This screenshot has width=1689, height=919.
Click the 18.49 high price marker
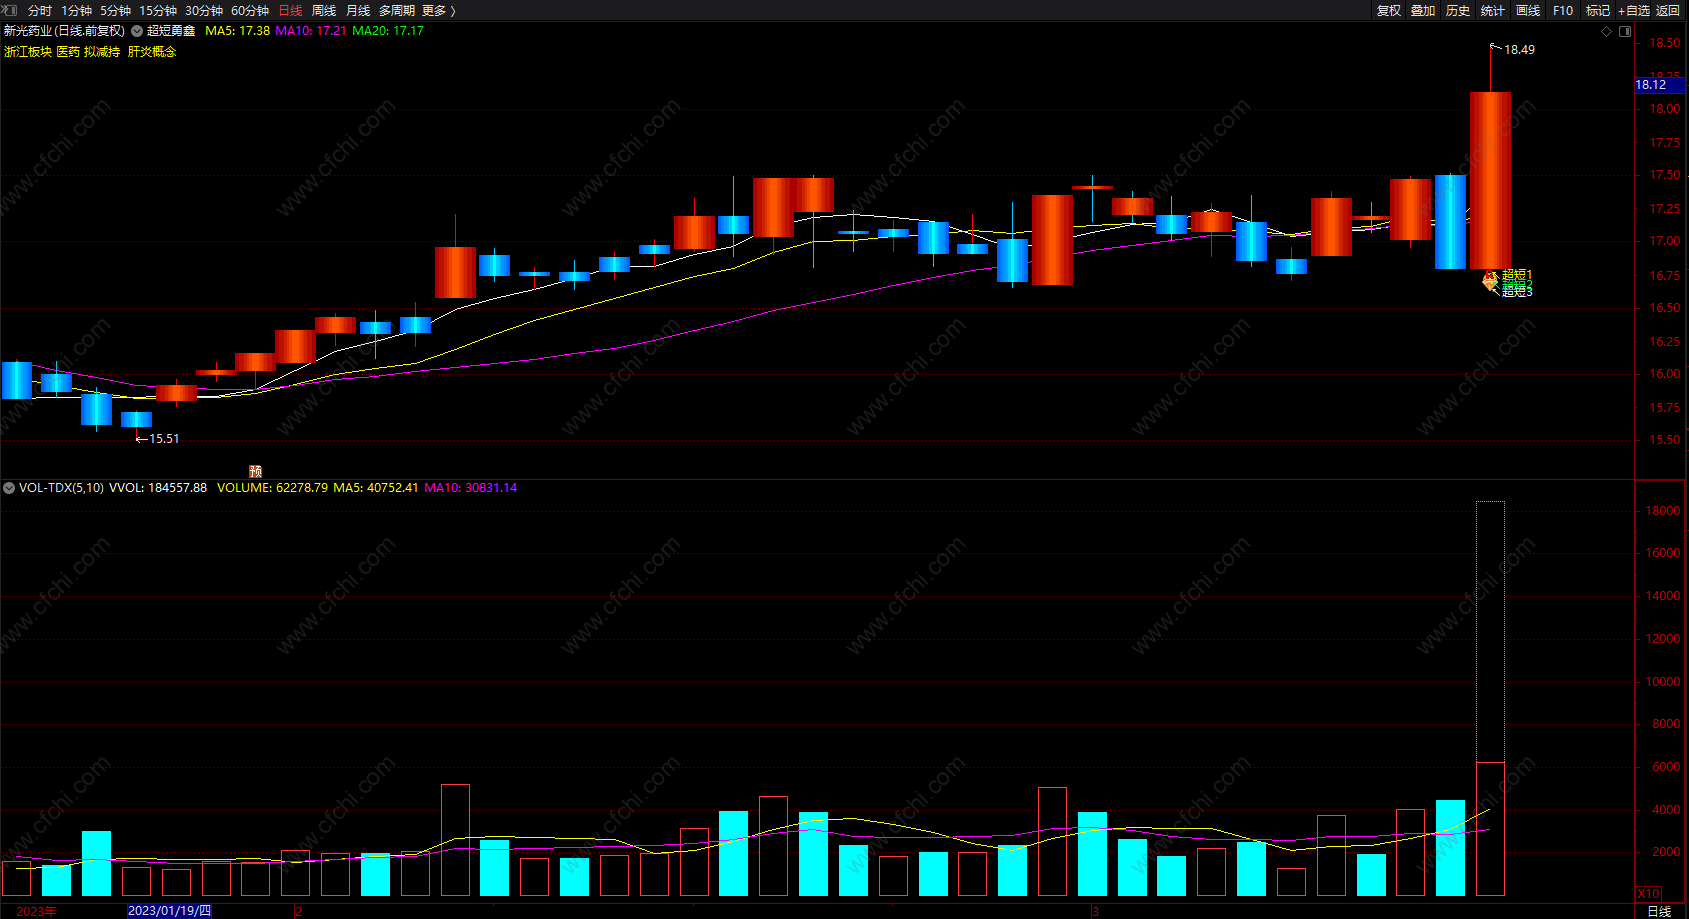[1519, 50]
